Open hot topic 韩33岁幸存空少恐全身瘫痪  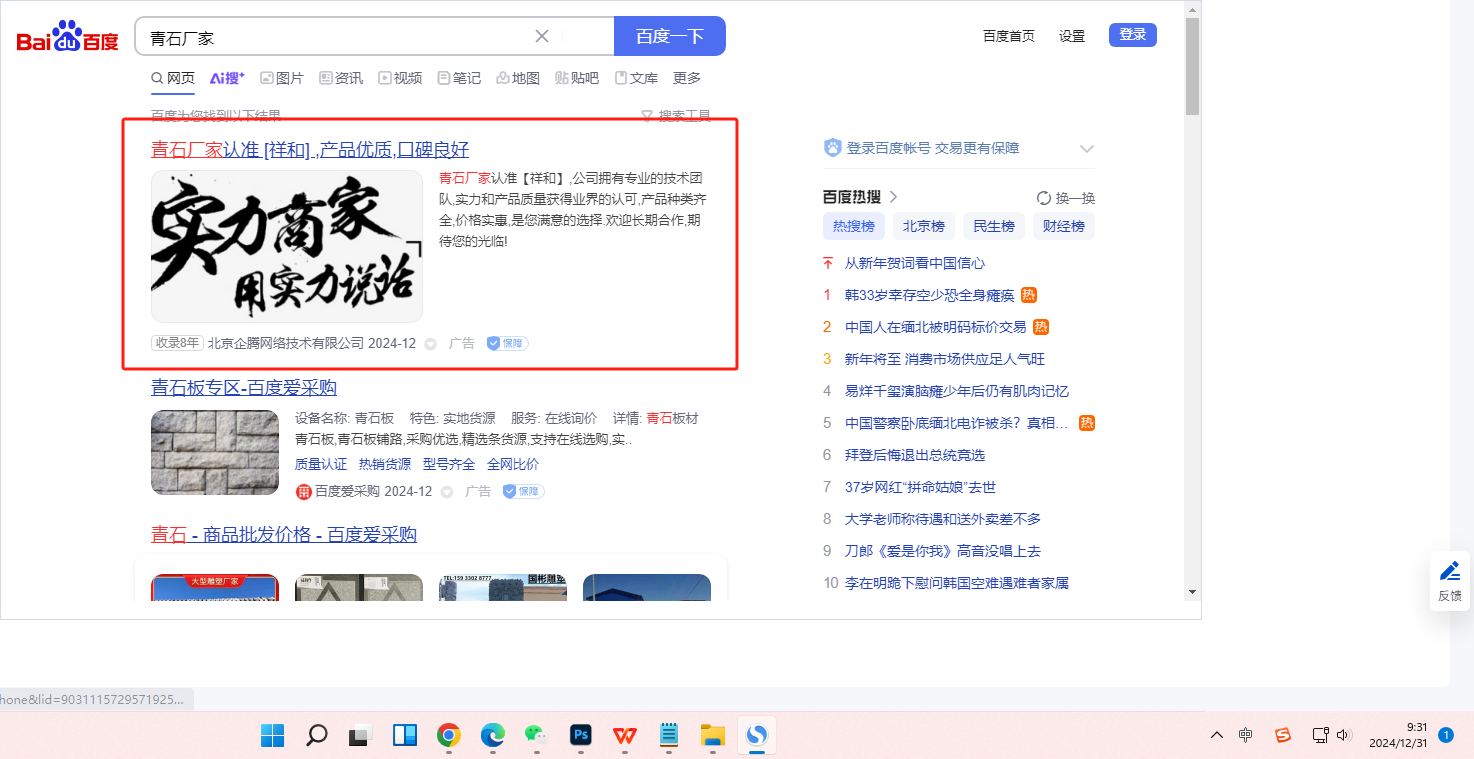[x=929, y=295]
